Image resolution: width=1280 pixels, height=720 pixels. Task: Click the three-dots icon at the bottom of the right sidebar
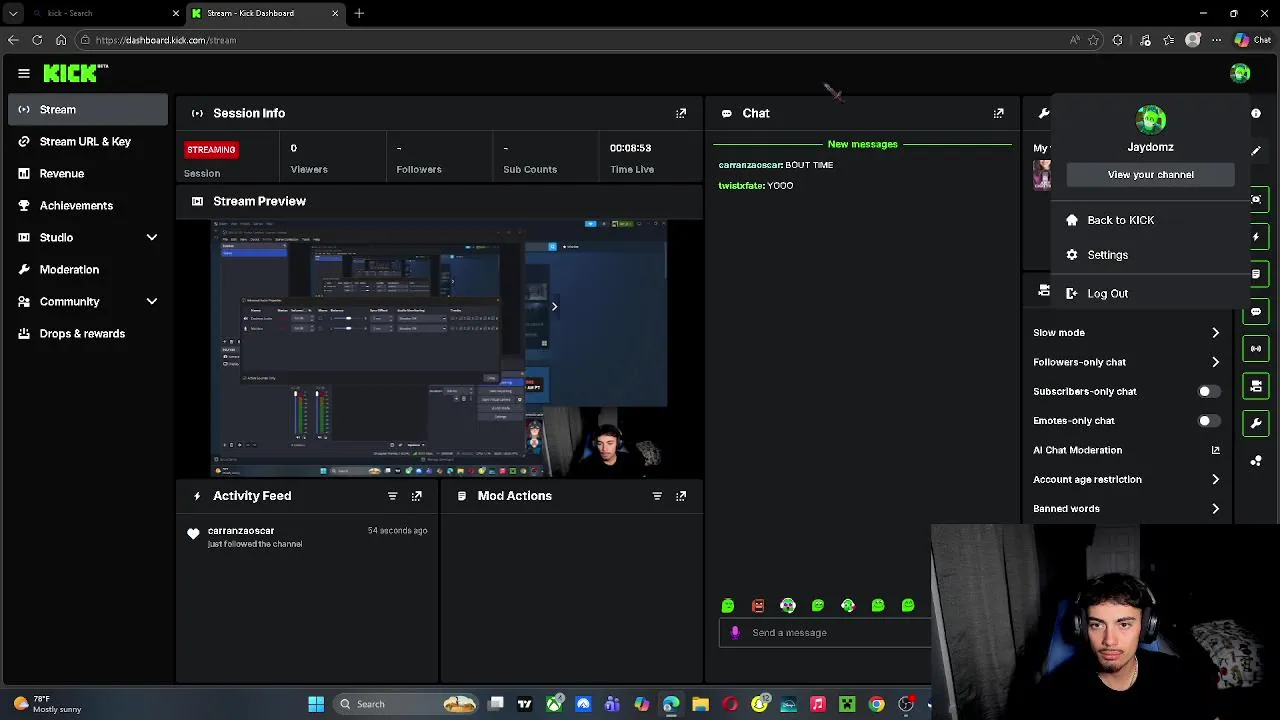point(1256,460)
